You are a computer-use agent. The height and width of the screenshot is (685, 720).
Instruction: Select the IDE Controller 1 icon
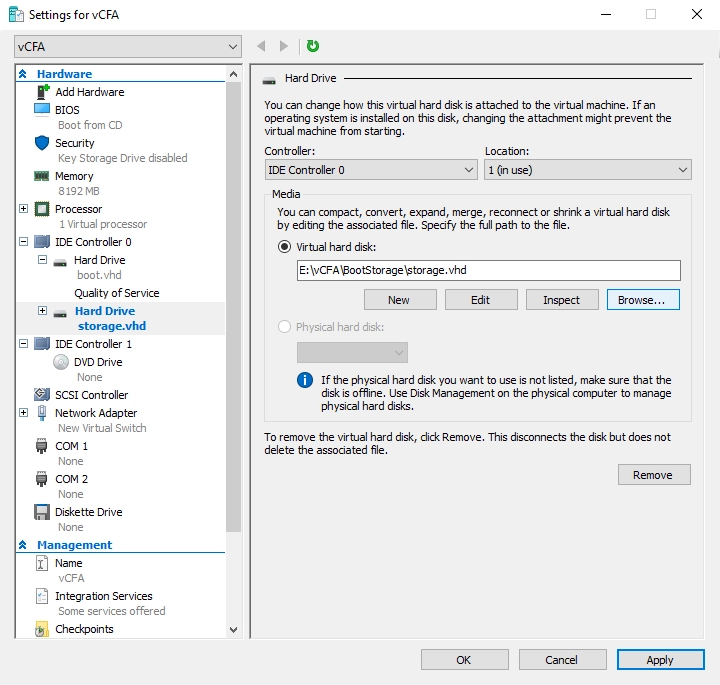coord(42,343)
